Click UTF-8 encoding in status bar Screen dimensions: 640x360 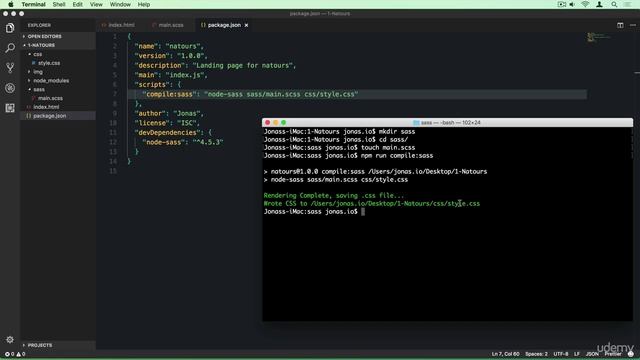click(561, 354)
